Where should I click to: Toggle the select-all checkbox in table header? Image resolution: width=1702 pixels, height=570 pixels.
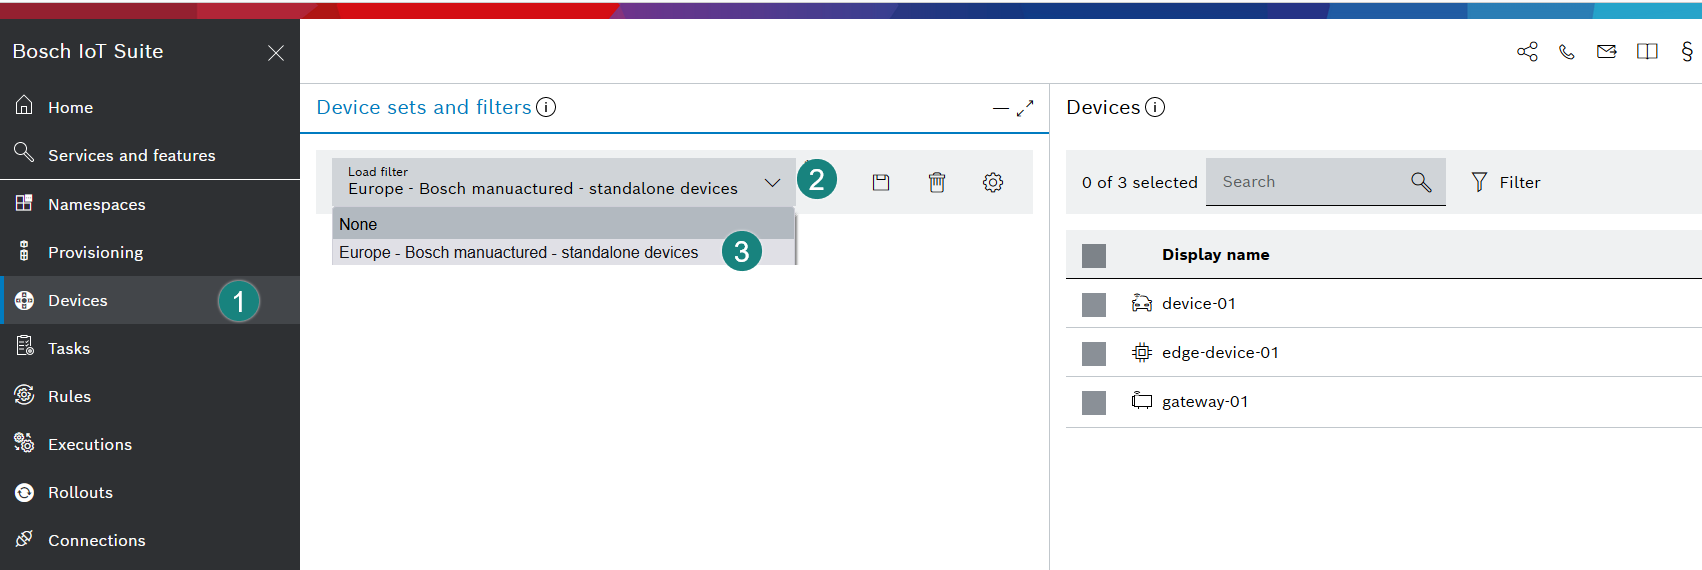[1094, 256]
